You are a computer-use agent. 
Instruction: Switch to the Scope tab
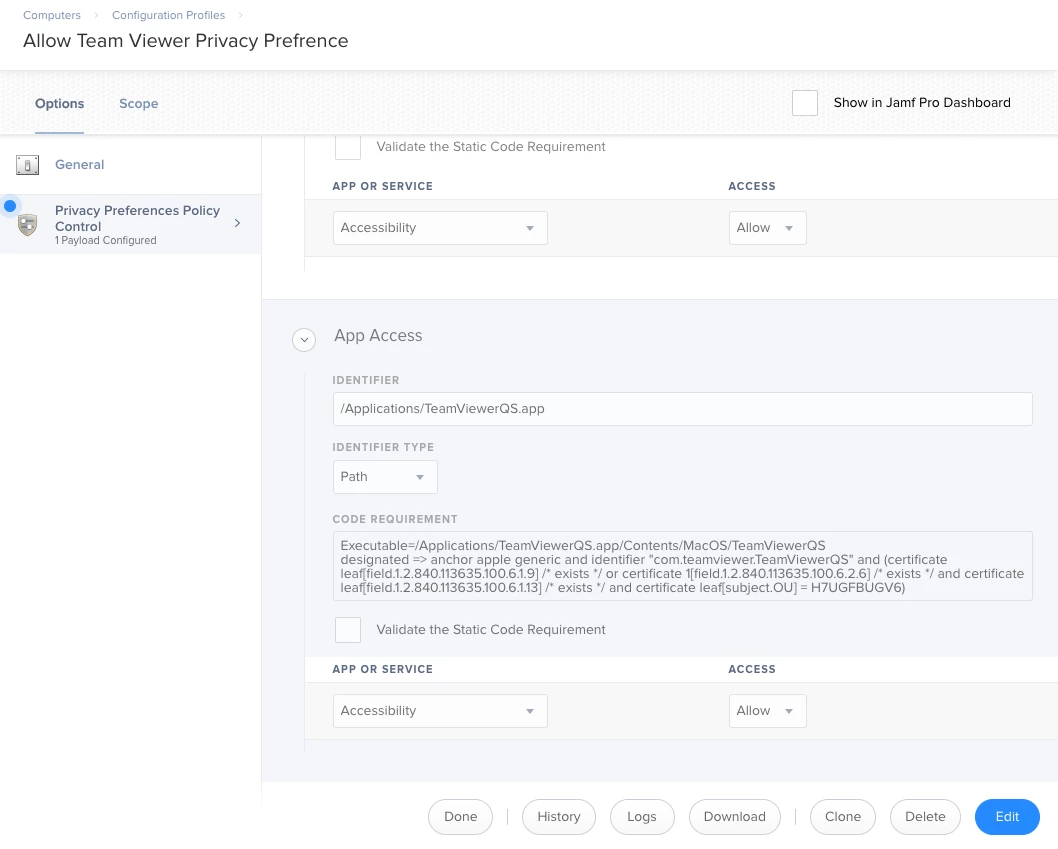[139, 104]
